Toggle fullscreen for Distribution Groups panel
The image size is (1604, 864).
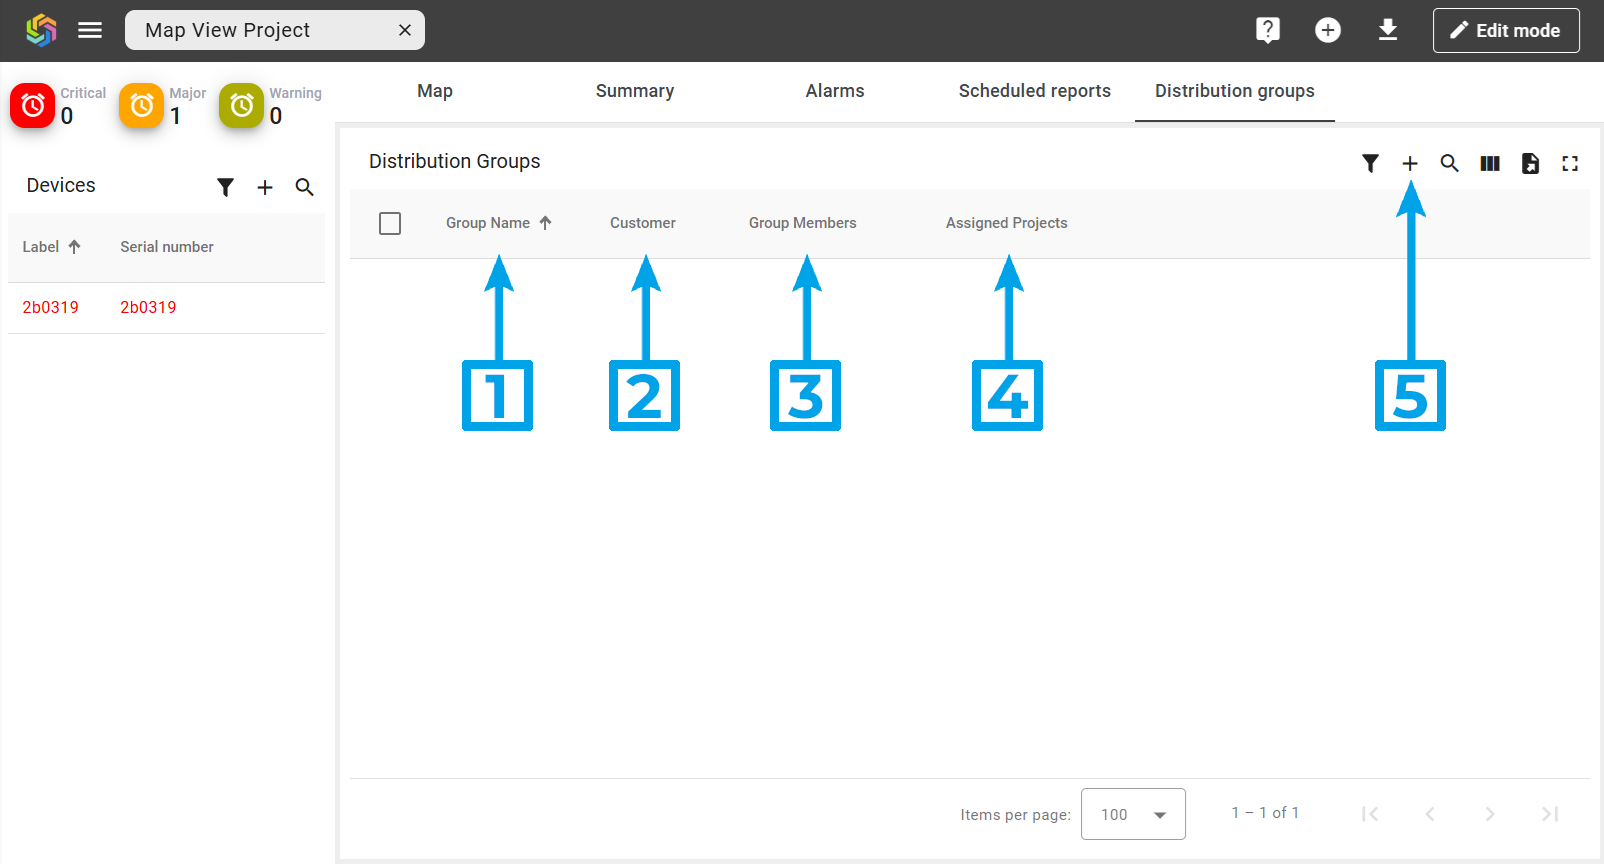coord(1570,163)
